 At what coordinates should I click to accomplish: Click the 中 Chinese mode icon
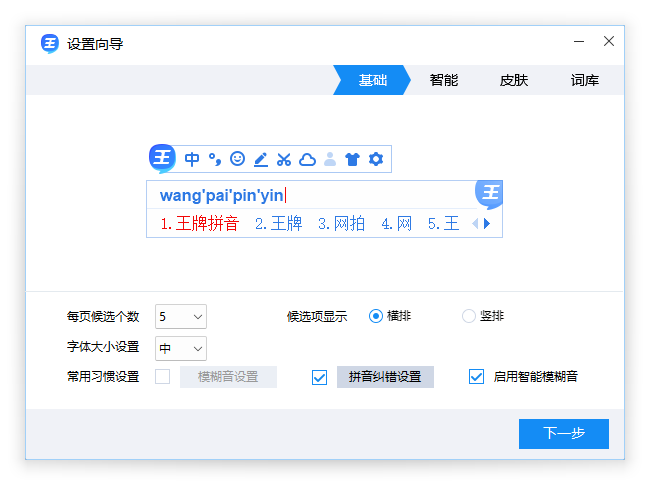(x=192, y=159)
